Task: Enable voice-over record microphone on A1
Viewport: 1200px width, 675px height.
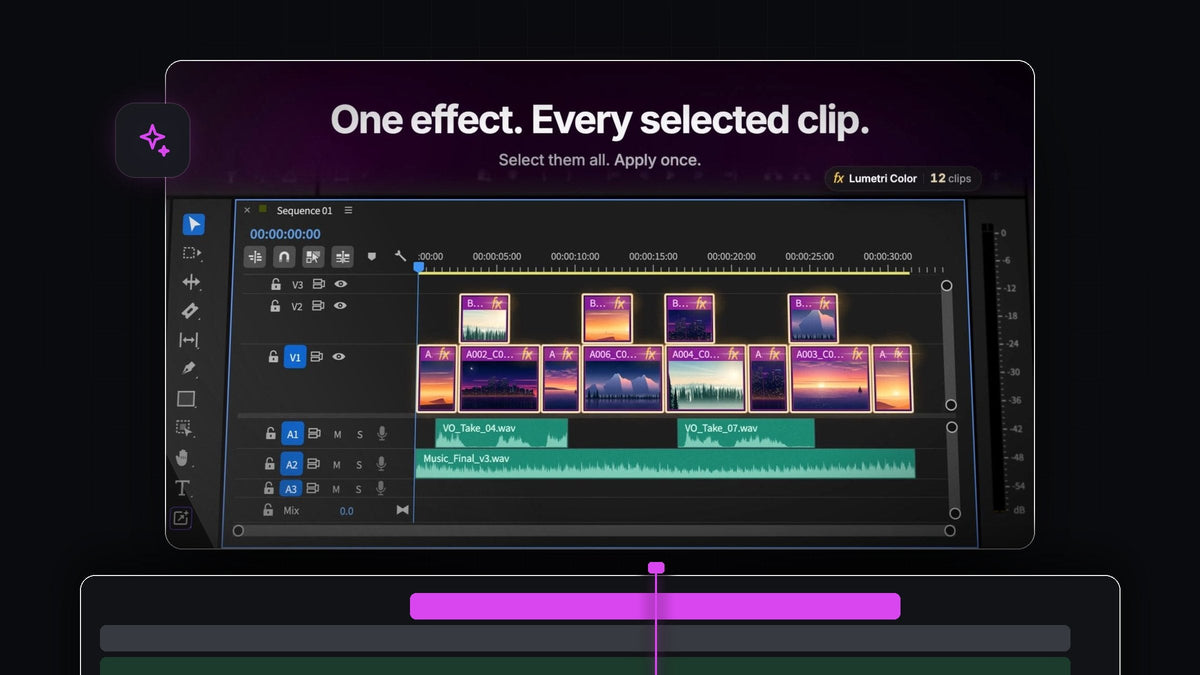Action: point(382,434)
